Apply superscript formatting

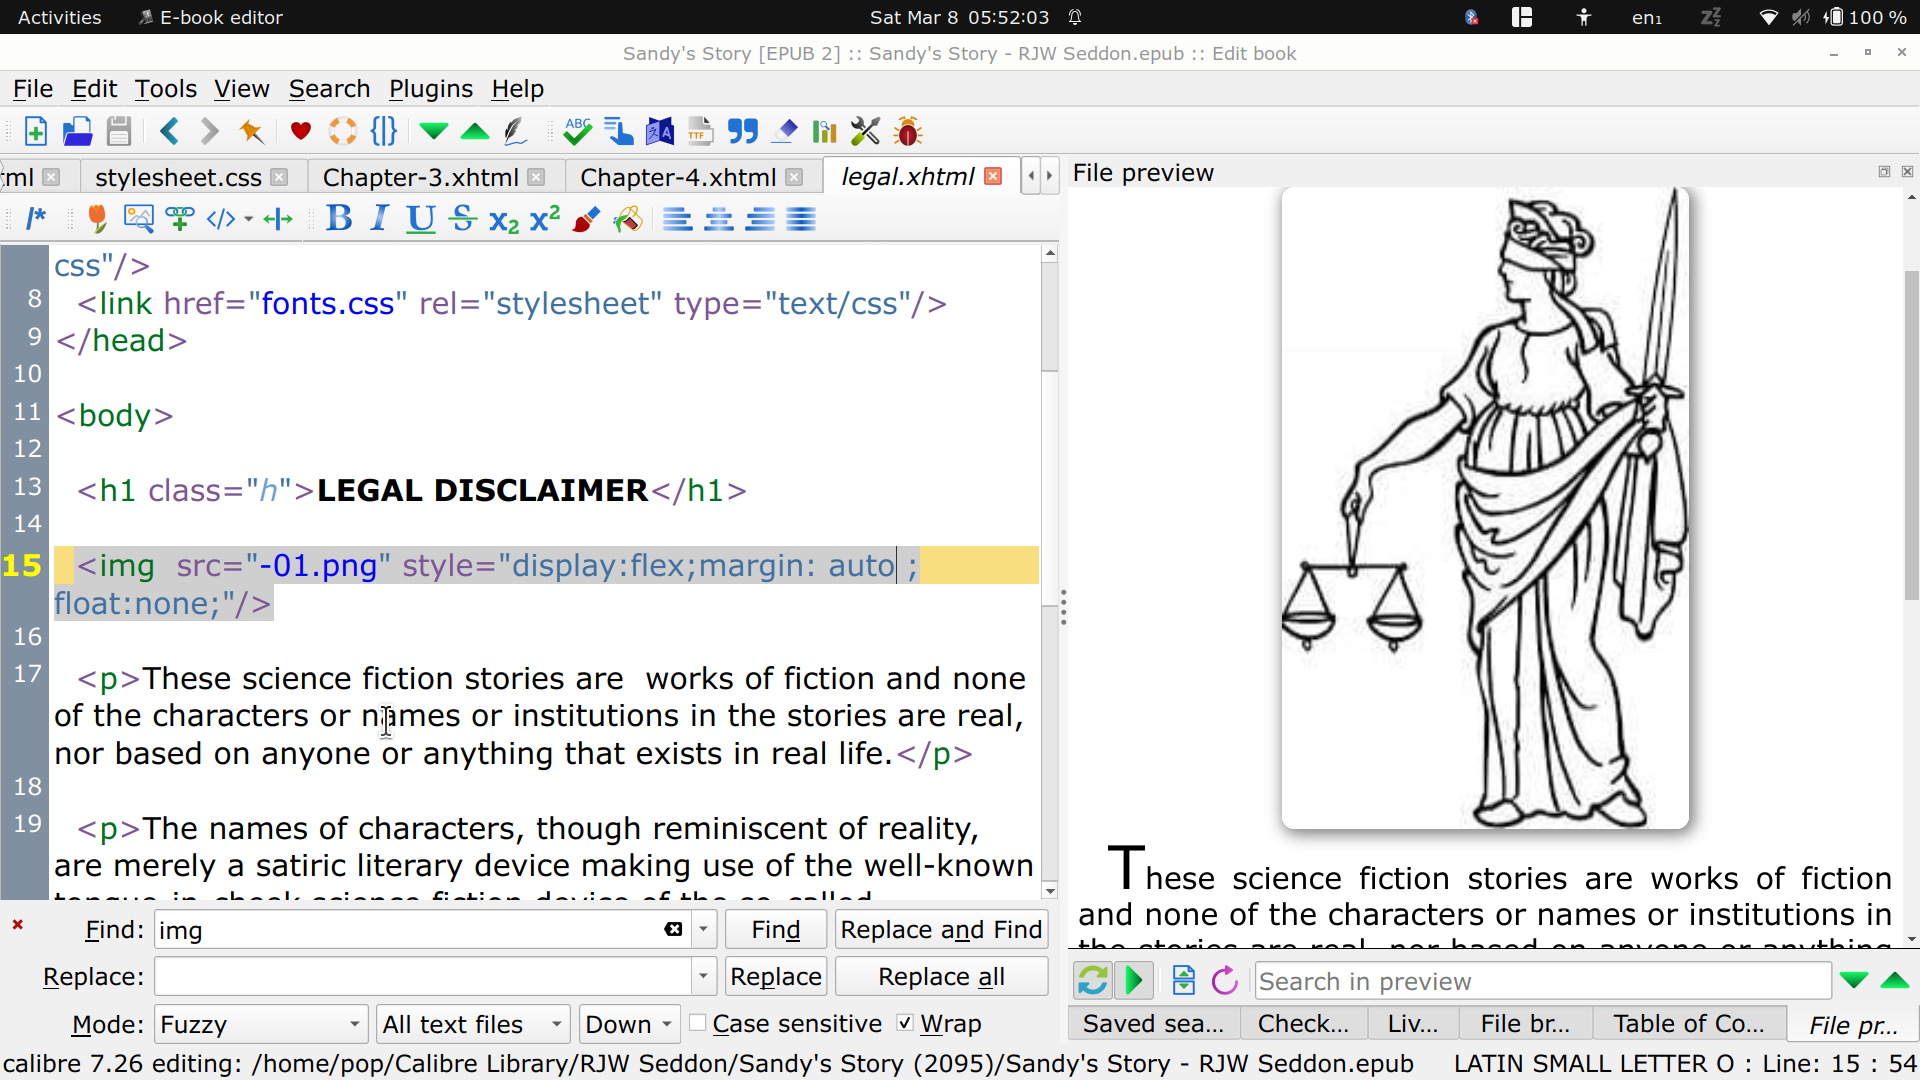coord(545,219)
